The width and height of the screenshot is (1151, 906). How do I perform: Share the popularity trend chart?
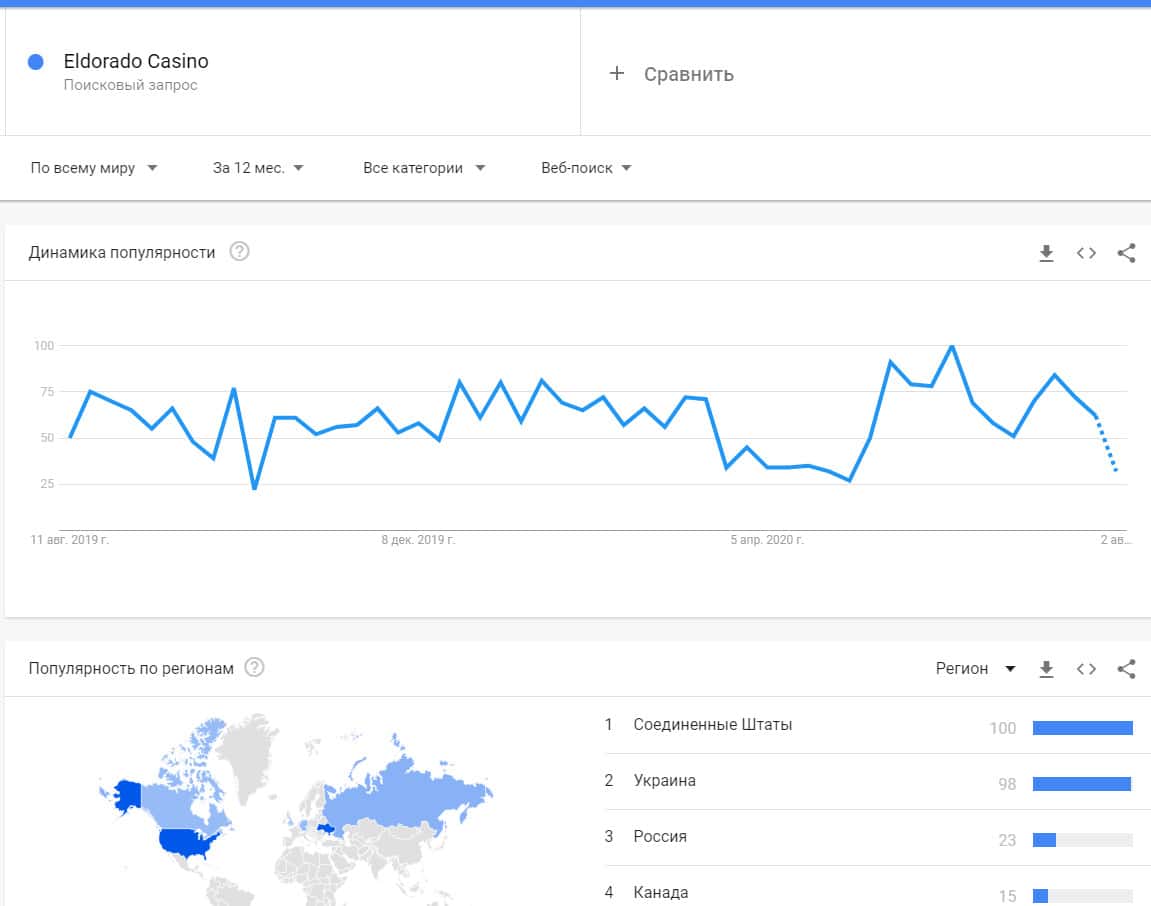click(x=1126, y=253)
